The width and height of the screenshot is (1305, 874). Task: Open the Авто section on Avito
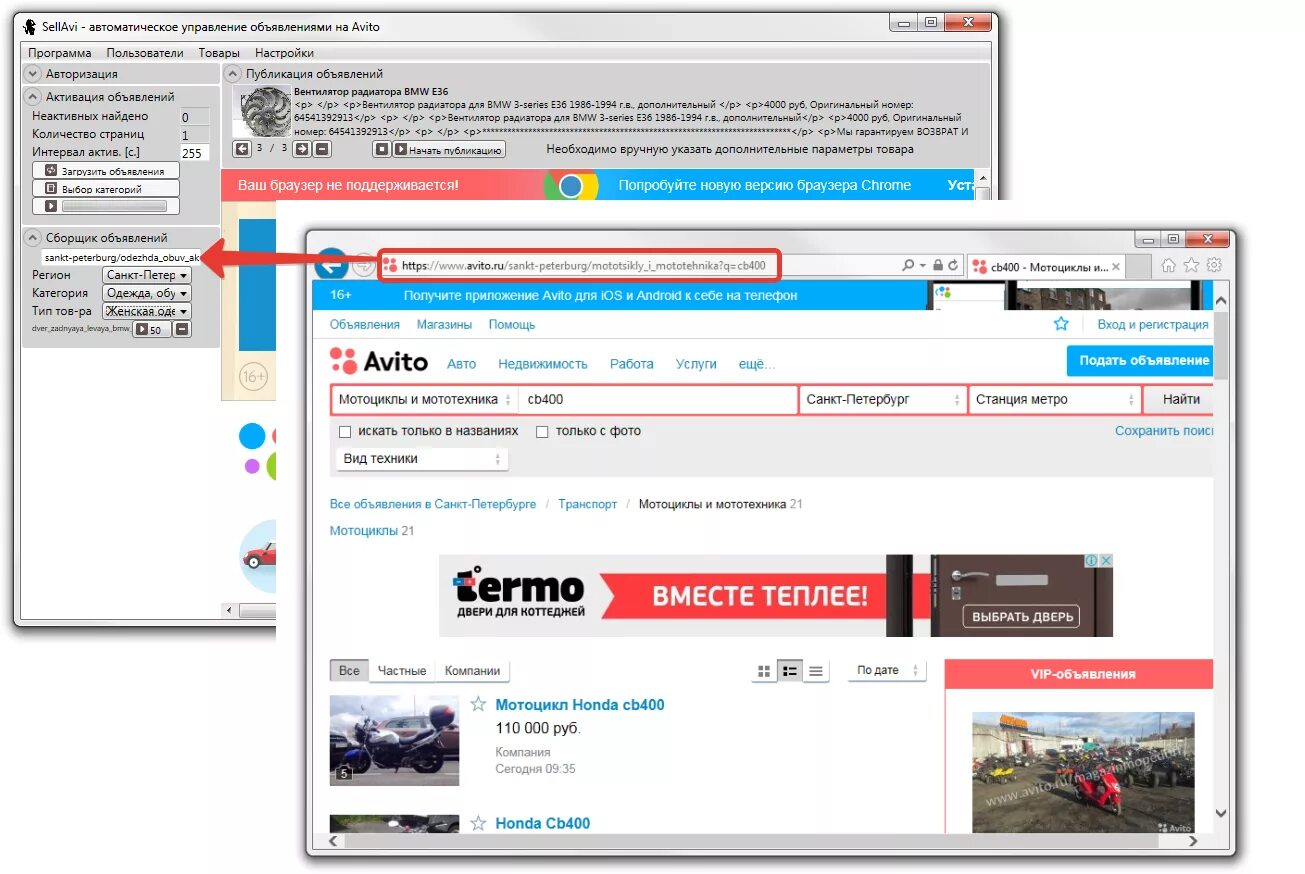462,364
